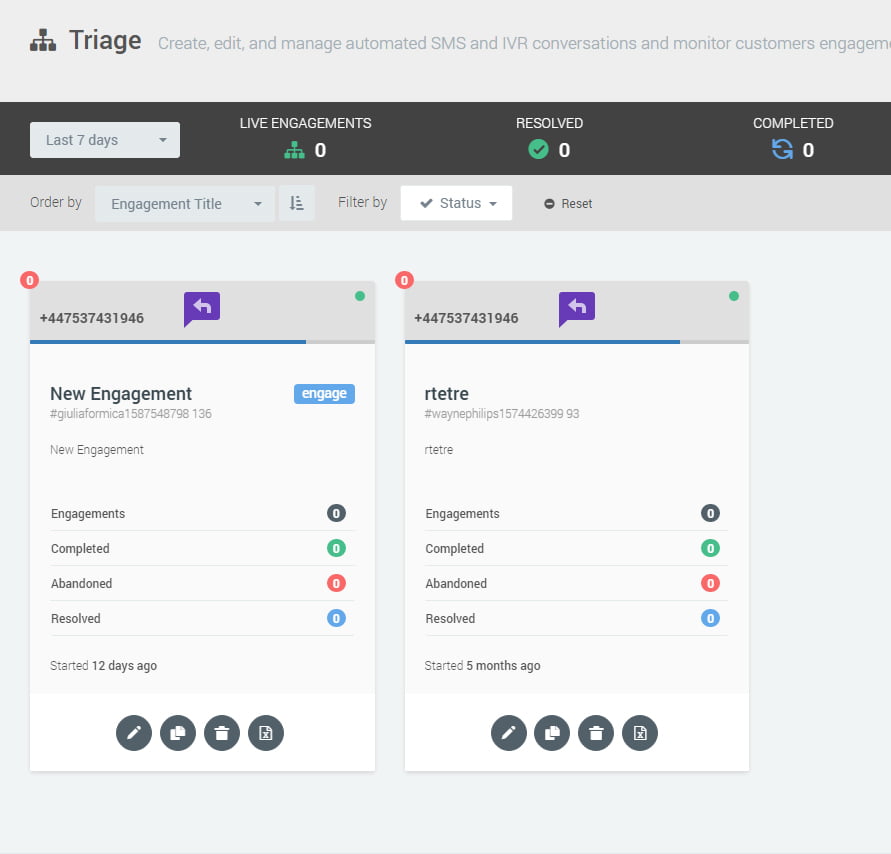Click the engage tag on New Engagement

coord(324,394)
